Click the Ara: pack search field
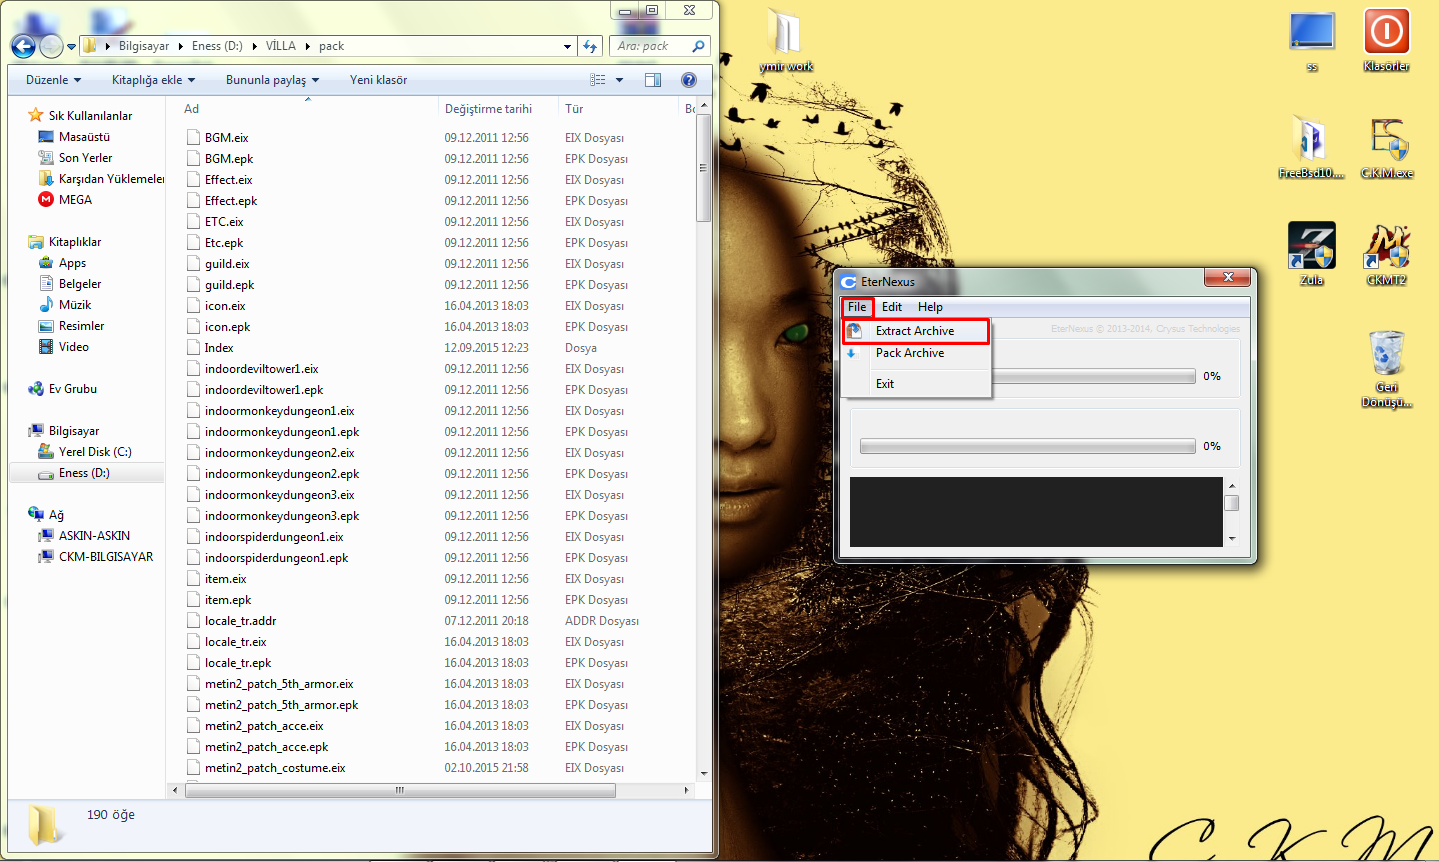1439x862 pixels. [660, 46]
